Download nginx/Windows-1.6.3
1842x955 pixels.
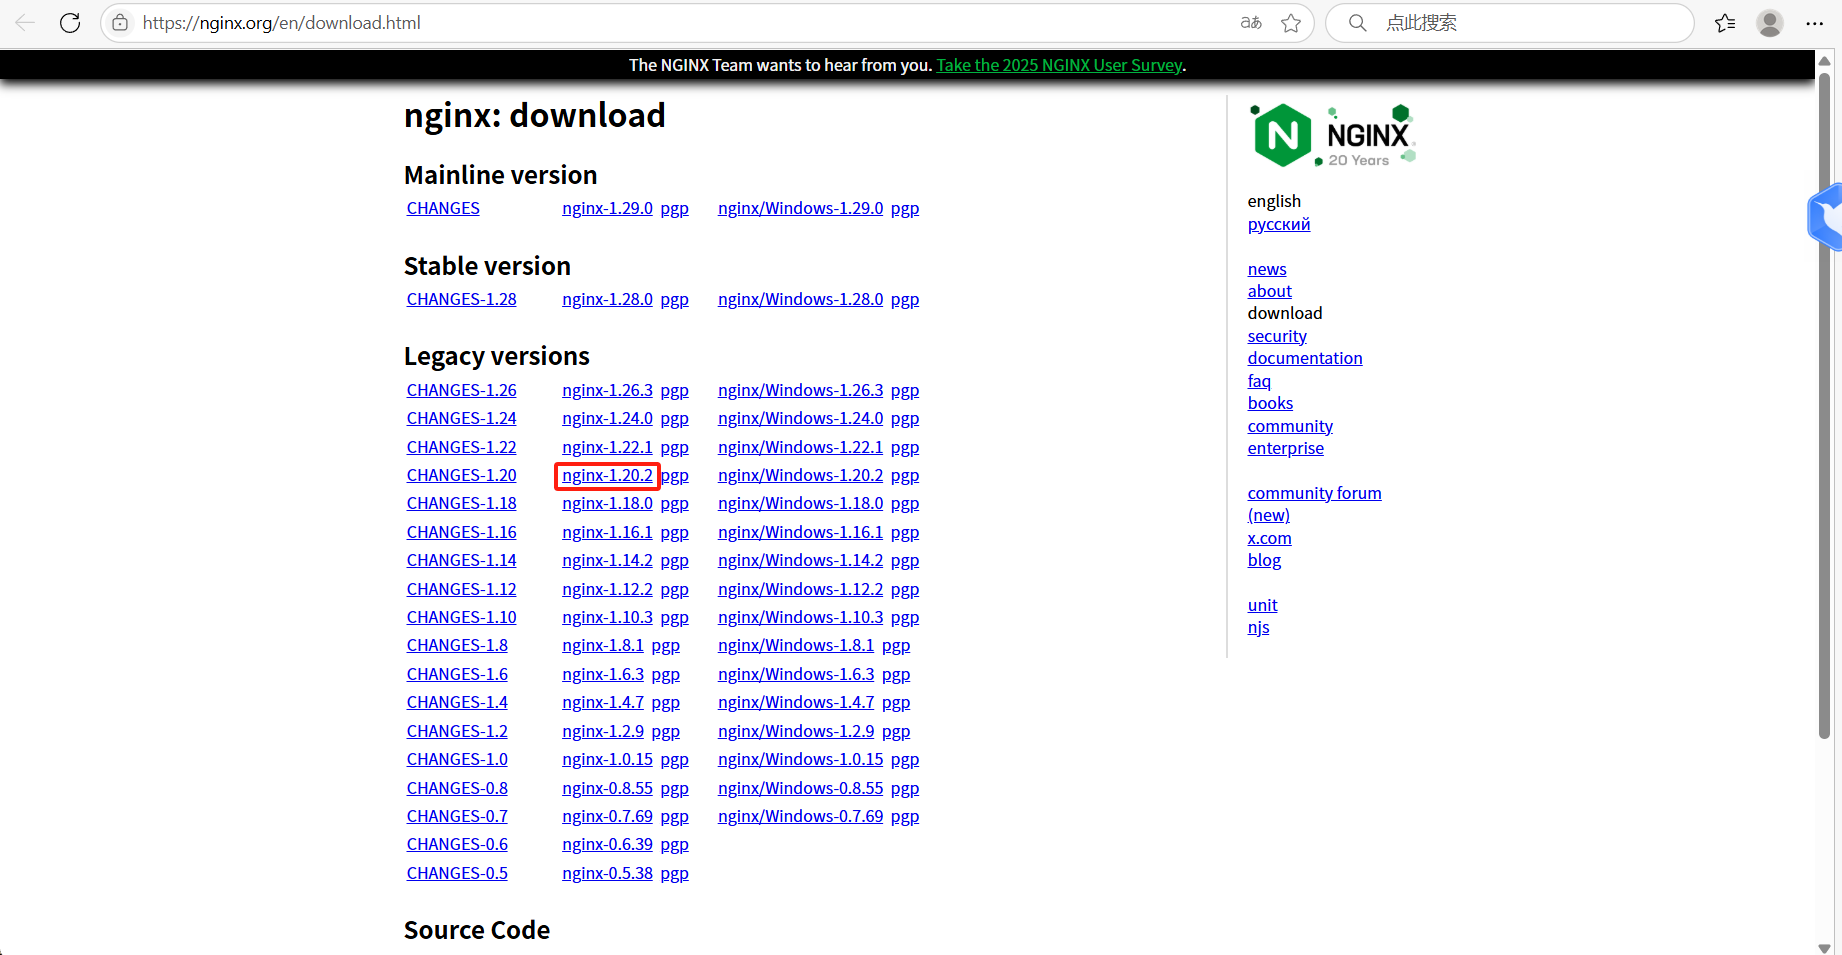pos(796,674)
